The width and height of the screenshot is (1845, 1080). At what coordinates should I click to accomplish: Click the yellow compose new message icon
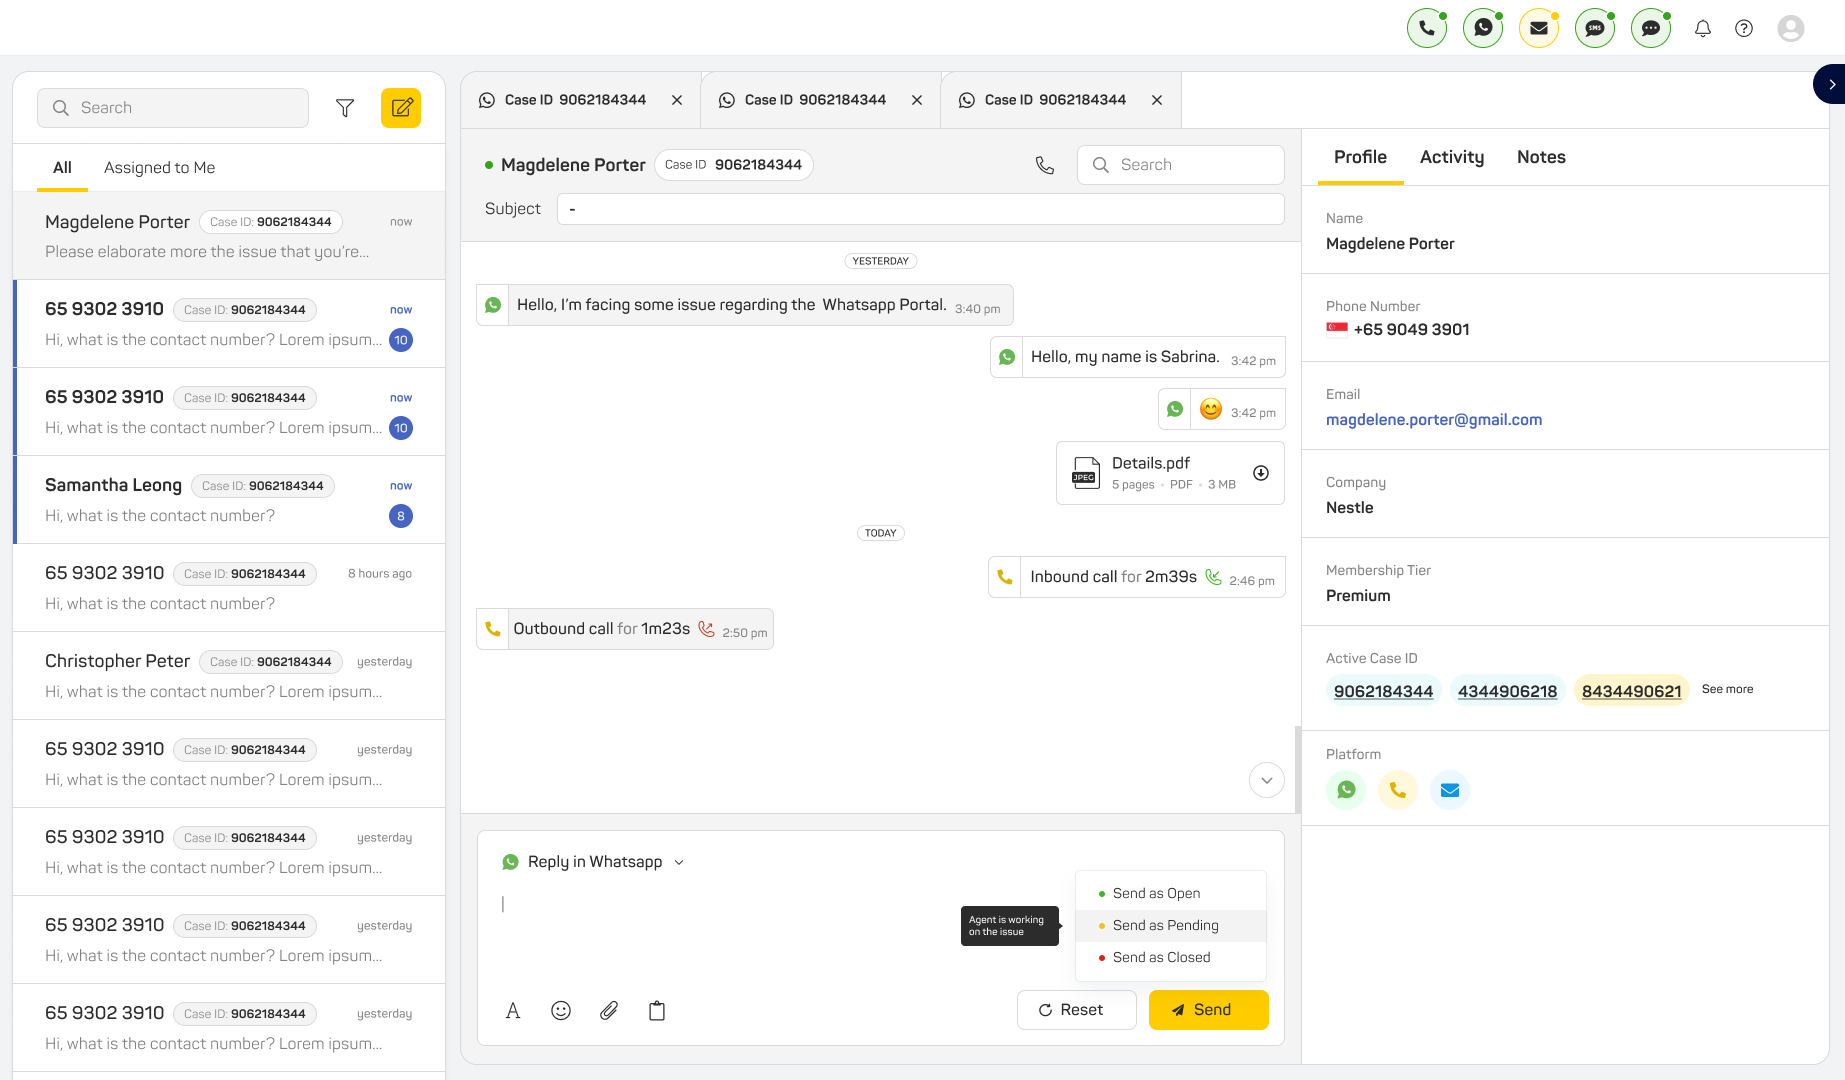401,108
